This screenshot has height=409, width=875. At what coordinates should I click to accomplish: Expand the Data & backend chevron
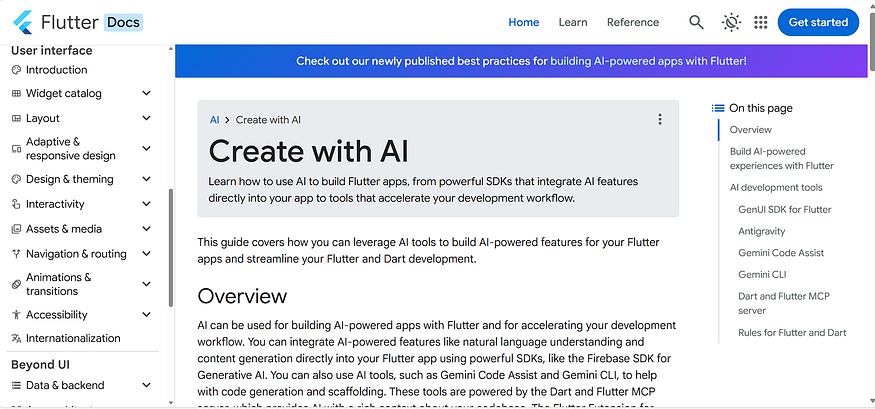tap(146, 386)
